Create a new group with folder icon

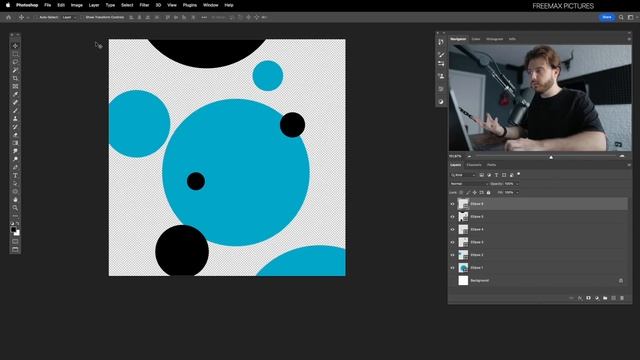(605, 298)
